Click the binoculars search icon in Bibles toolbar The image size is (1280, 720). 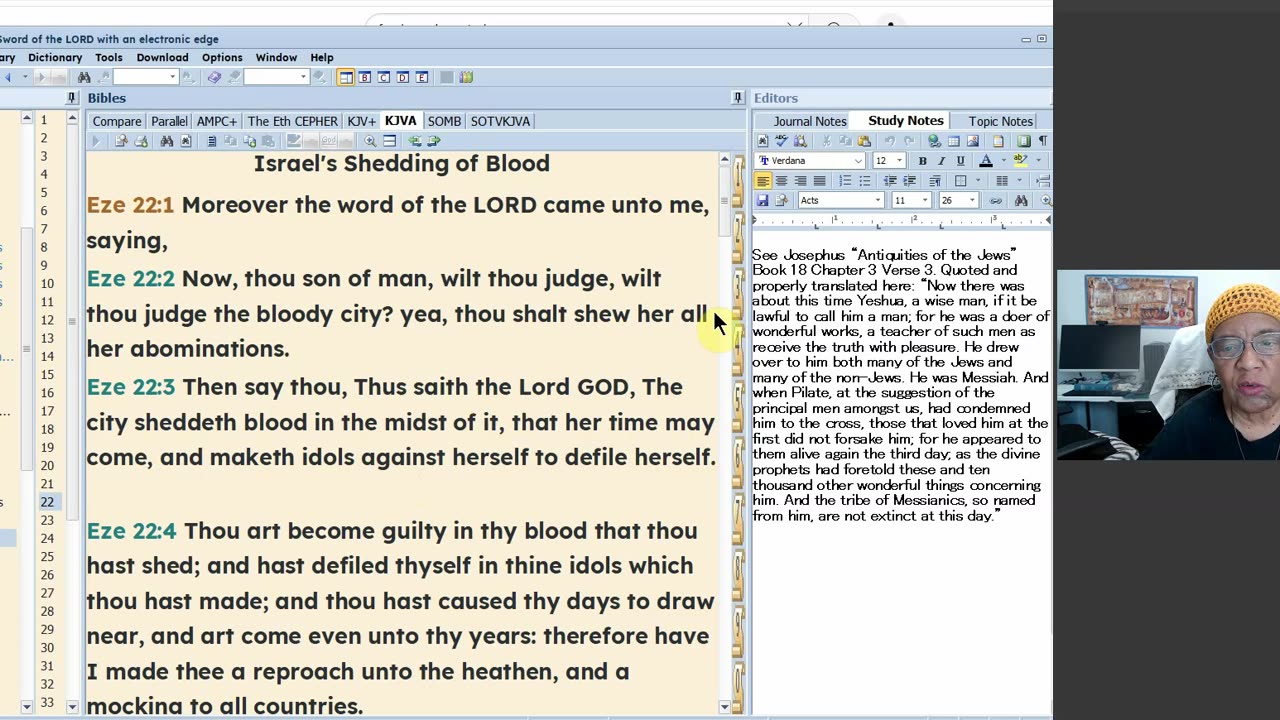coord(166,141)
